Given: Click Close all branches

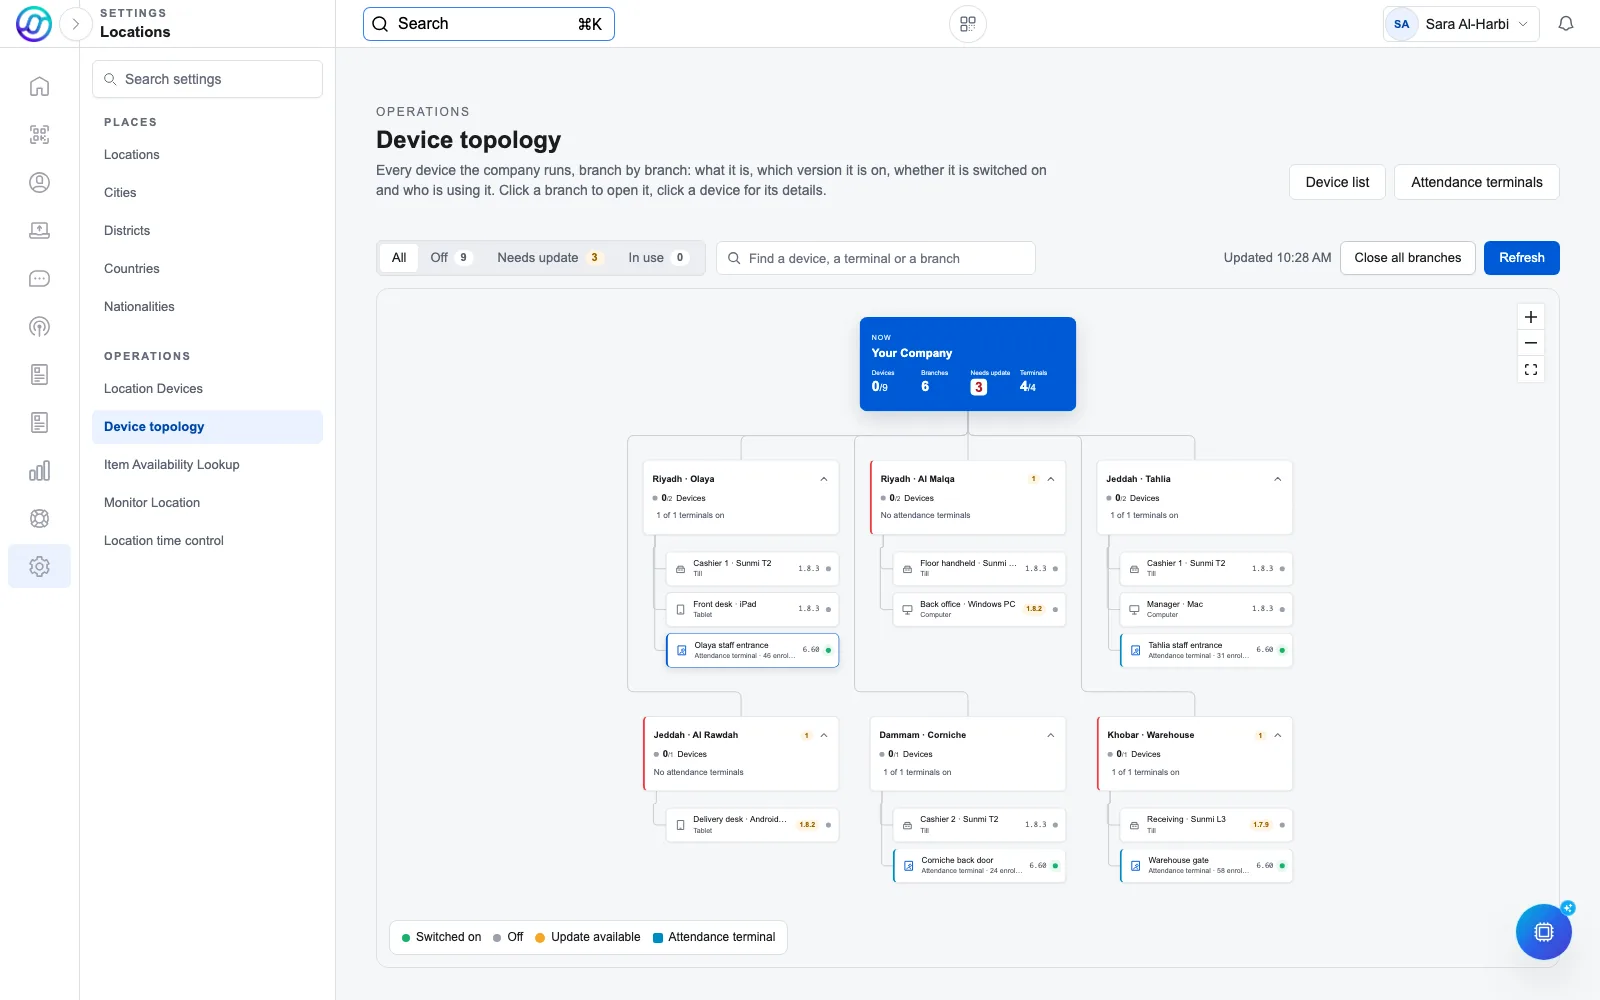Looking at the screenshot, I should pyautogui.click(x=1407, y=258).
